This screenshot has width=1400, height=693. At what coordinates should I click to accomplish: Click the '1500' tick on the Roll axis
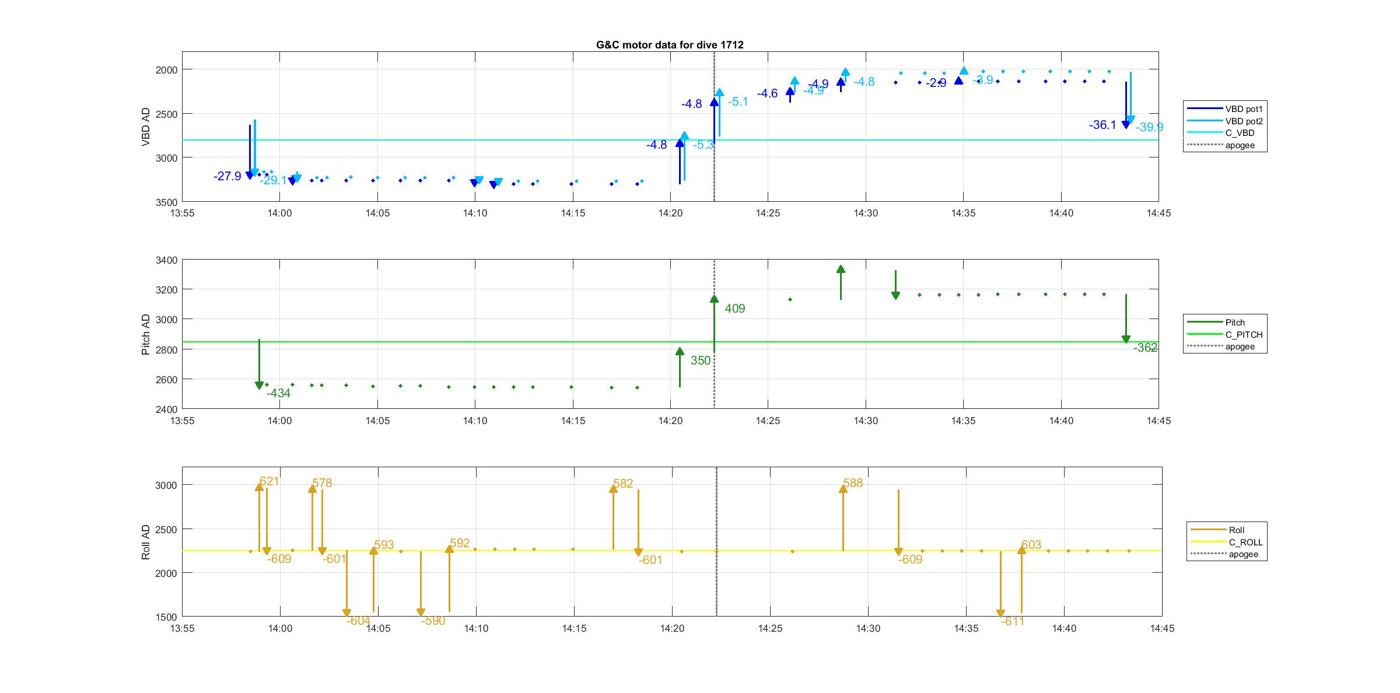coord(166,617)
